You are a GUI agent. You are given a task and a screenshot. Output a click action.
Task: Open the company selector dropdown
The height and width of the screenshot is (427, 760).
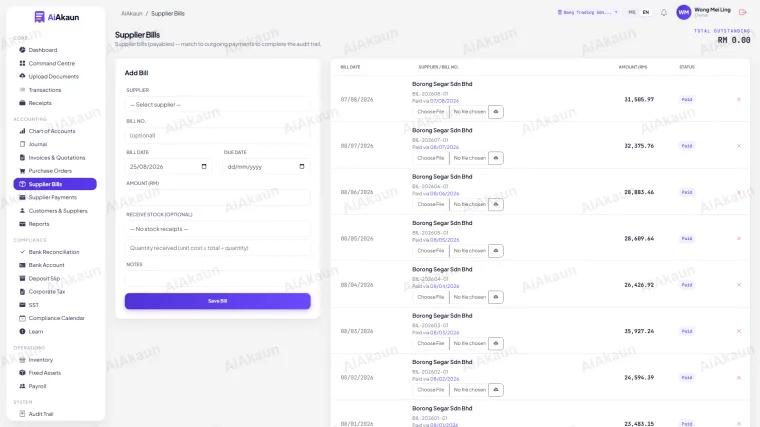(x=587, y=12)
